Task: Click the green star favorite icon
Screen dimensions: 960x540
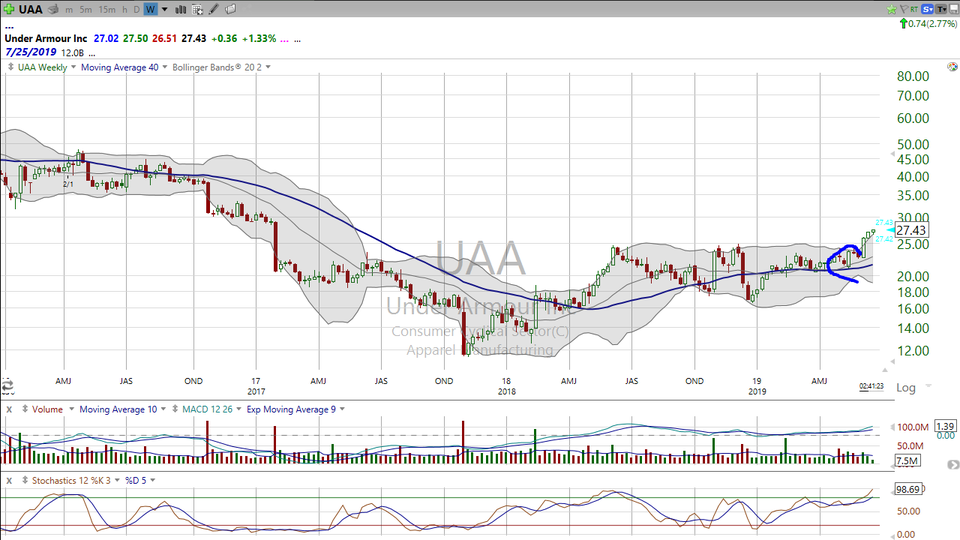Action: pyautogui.click(x=891, y=9)
